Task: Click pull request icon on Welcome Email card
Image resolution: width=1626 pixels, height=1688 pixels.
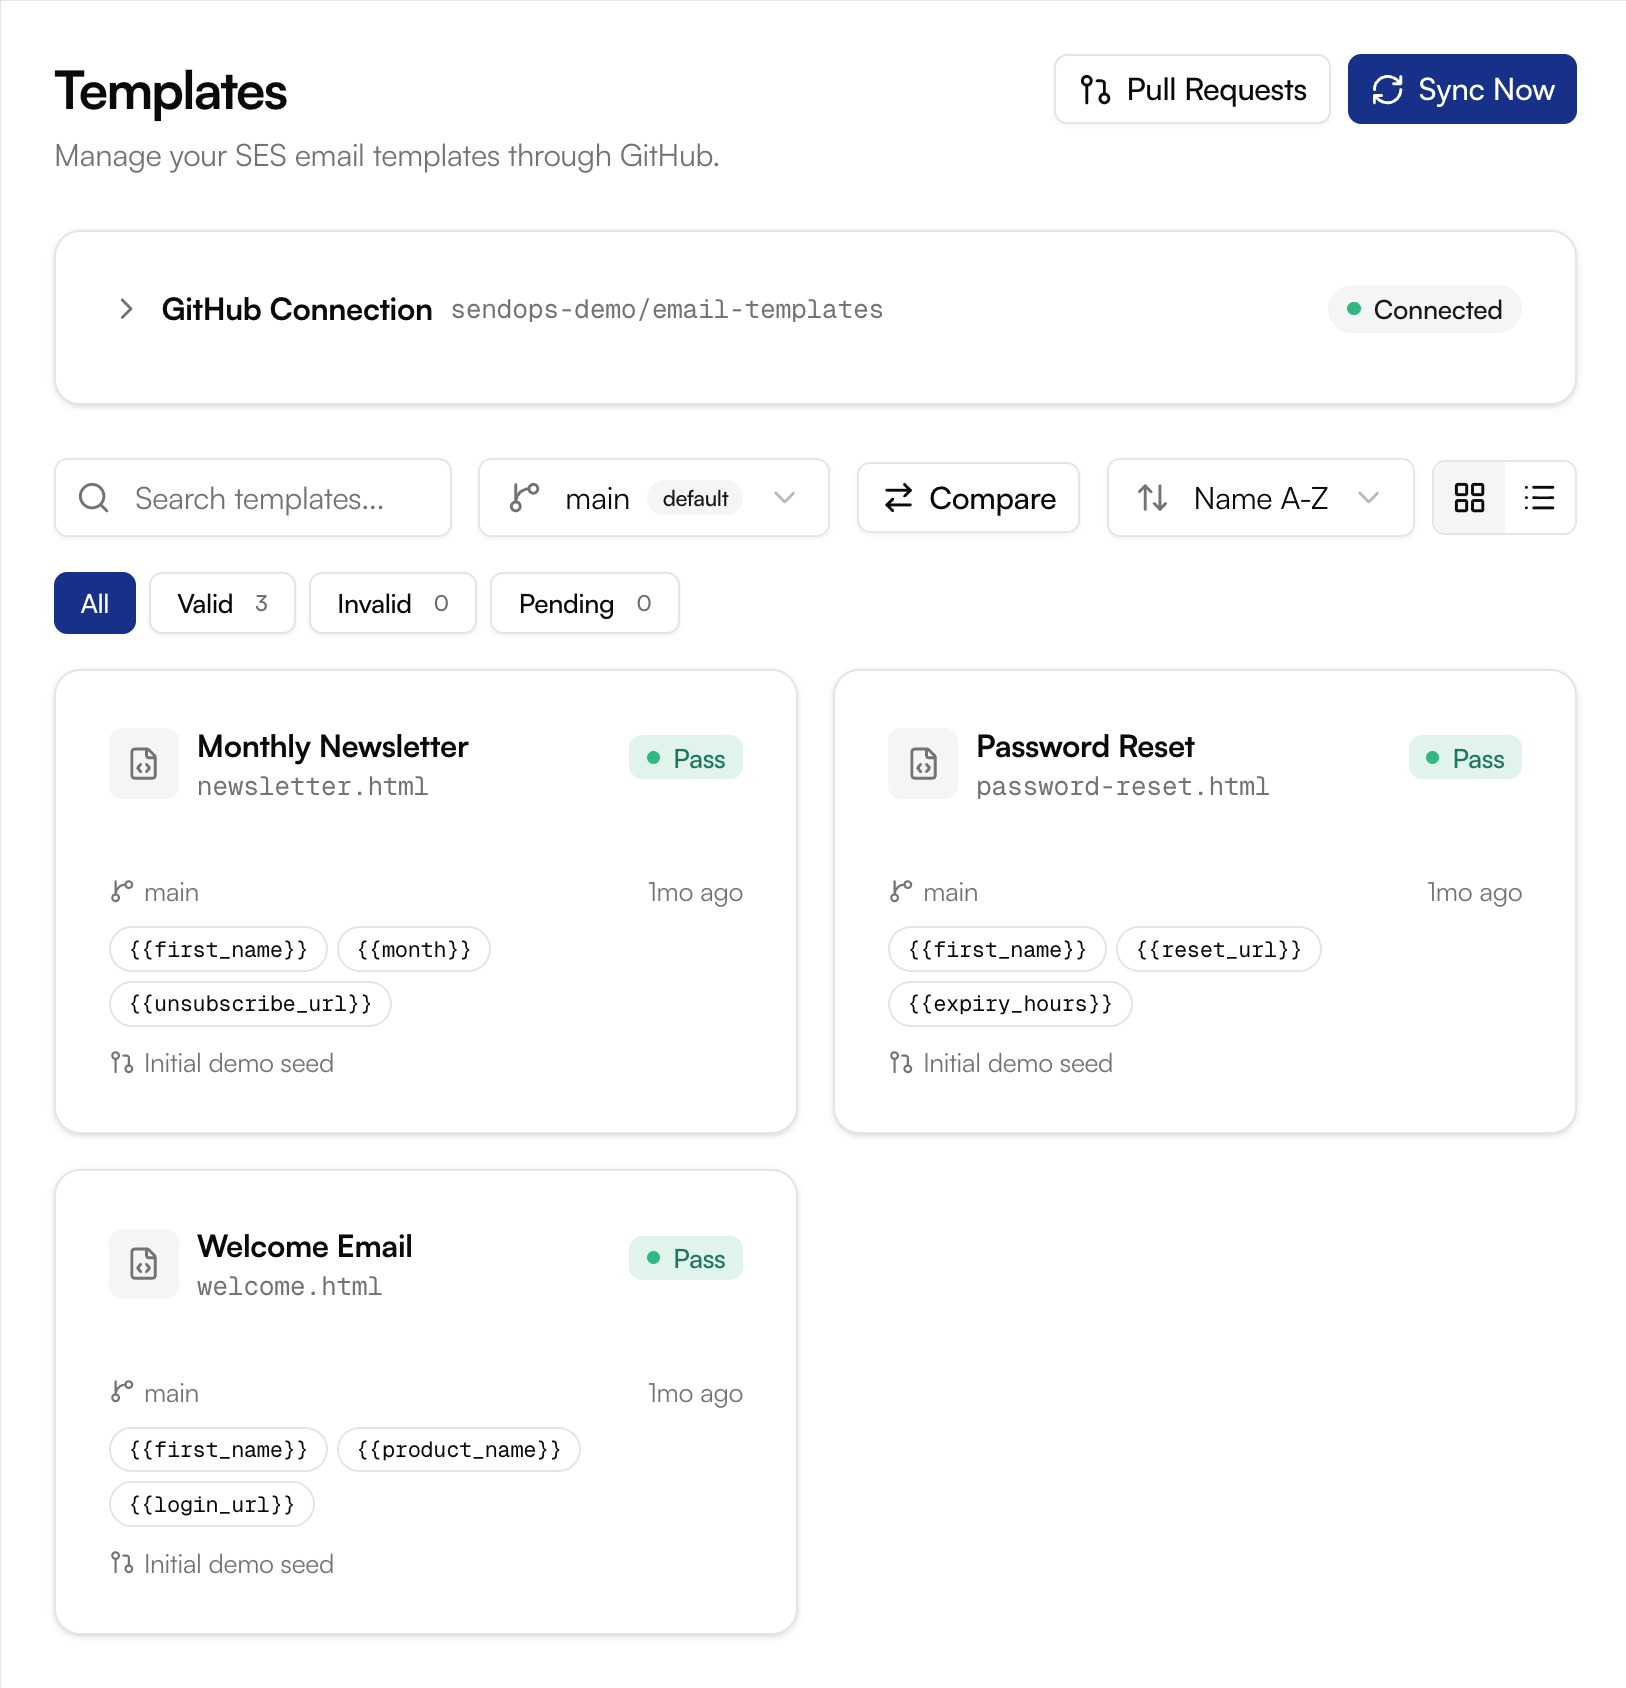Action: 122,1563
